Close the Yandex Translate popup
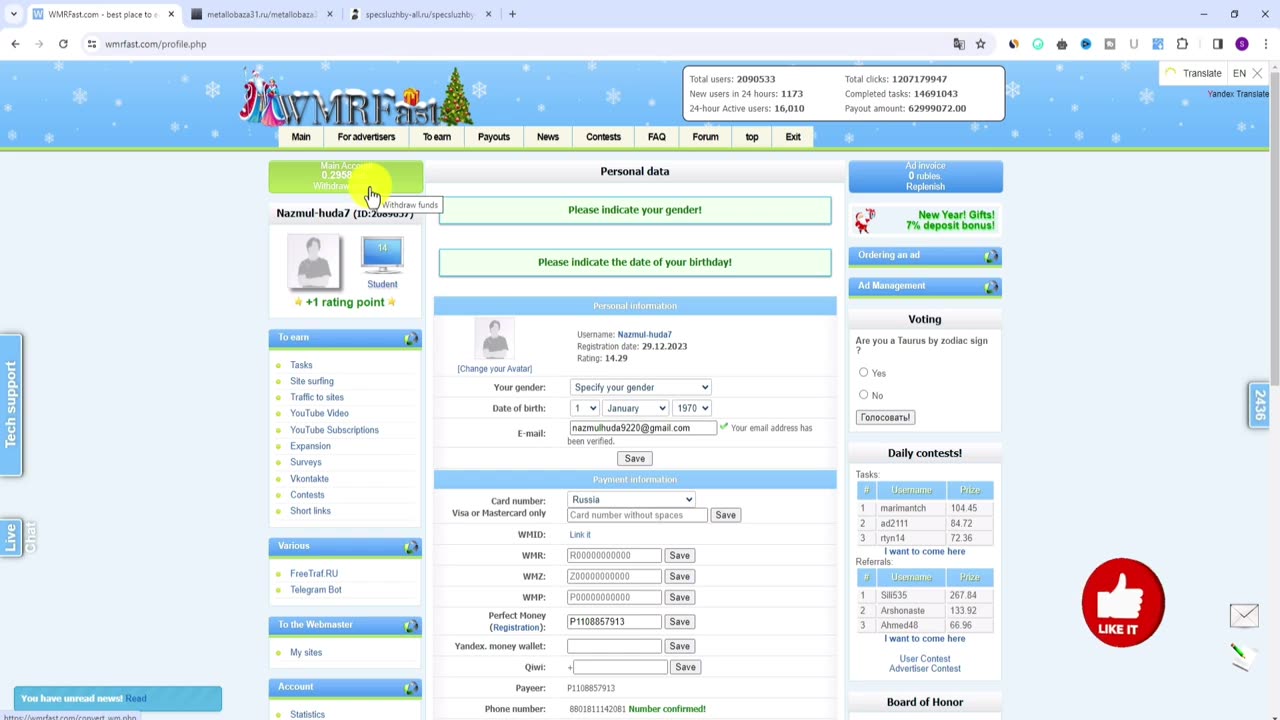The width and height of the screenshot is (1280, 720). (x=1257, y=73)
